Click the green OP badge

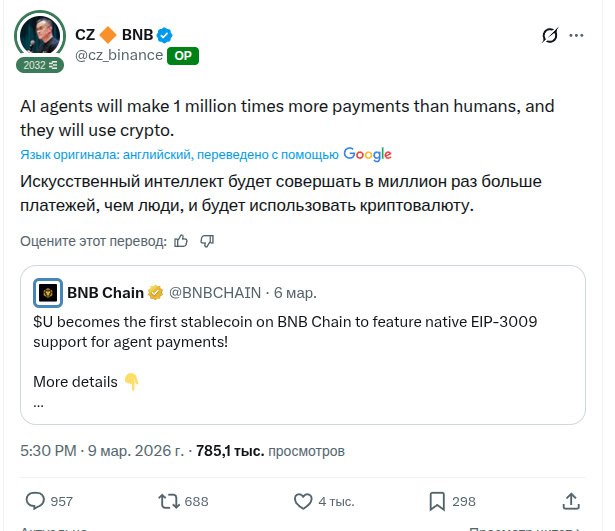pyautogui.click(x=183, y=56)
